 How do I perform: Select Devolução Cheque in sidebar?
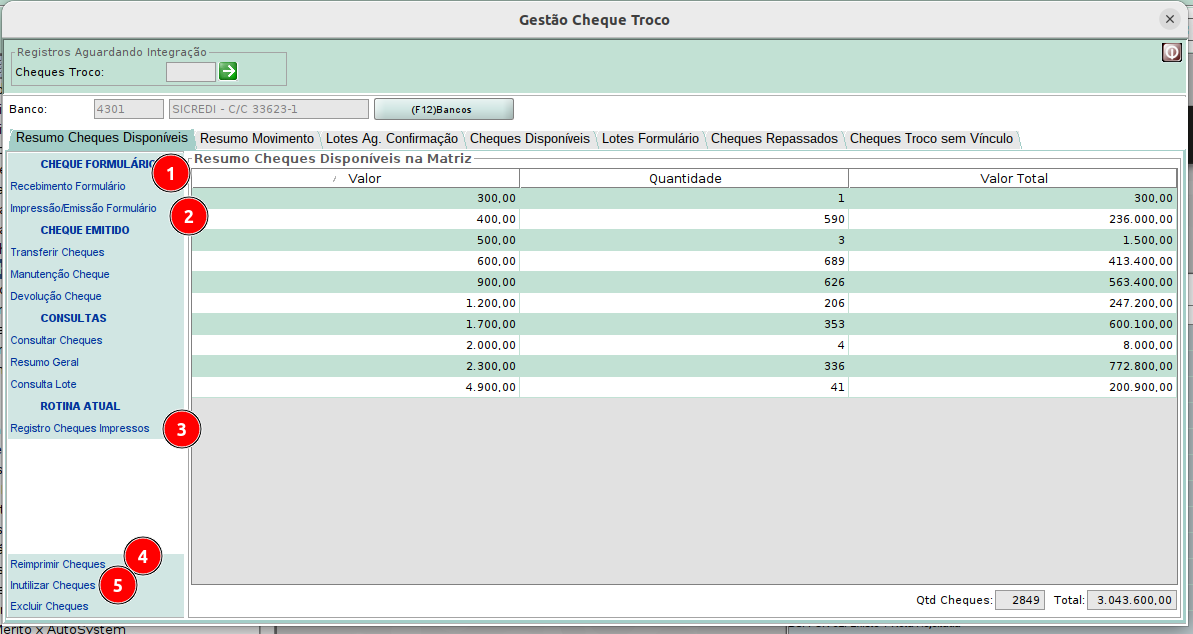(56, 296)
